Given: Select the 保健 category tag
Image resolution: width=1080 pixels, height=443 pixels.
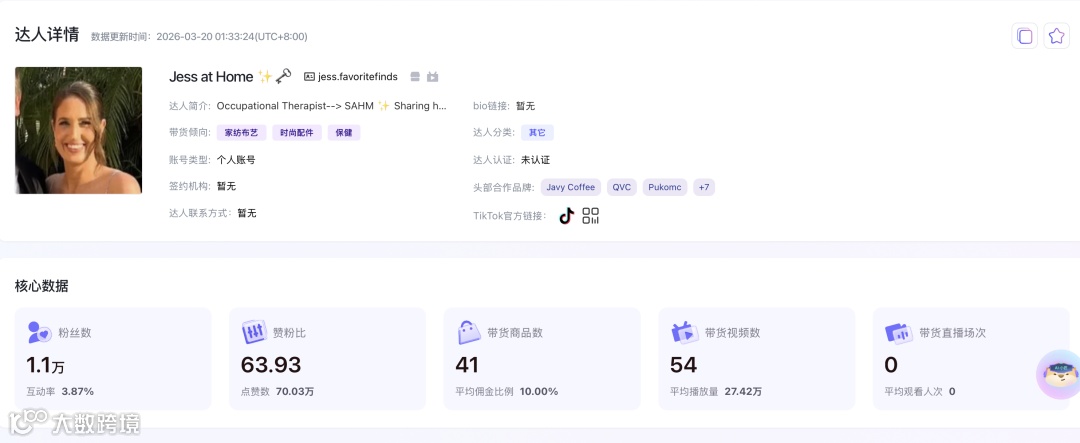Looking at the screenshot, I should [344, 133].
